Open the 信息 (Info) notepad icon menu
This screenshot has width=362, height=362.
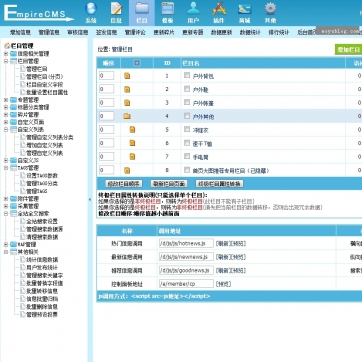pos(116,13)
